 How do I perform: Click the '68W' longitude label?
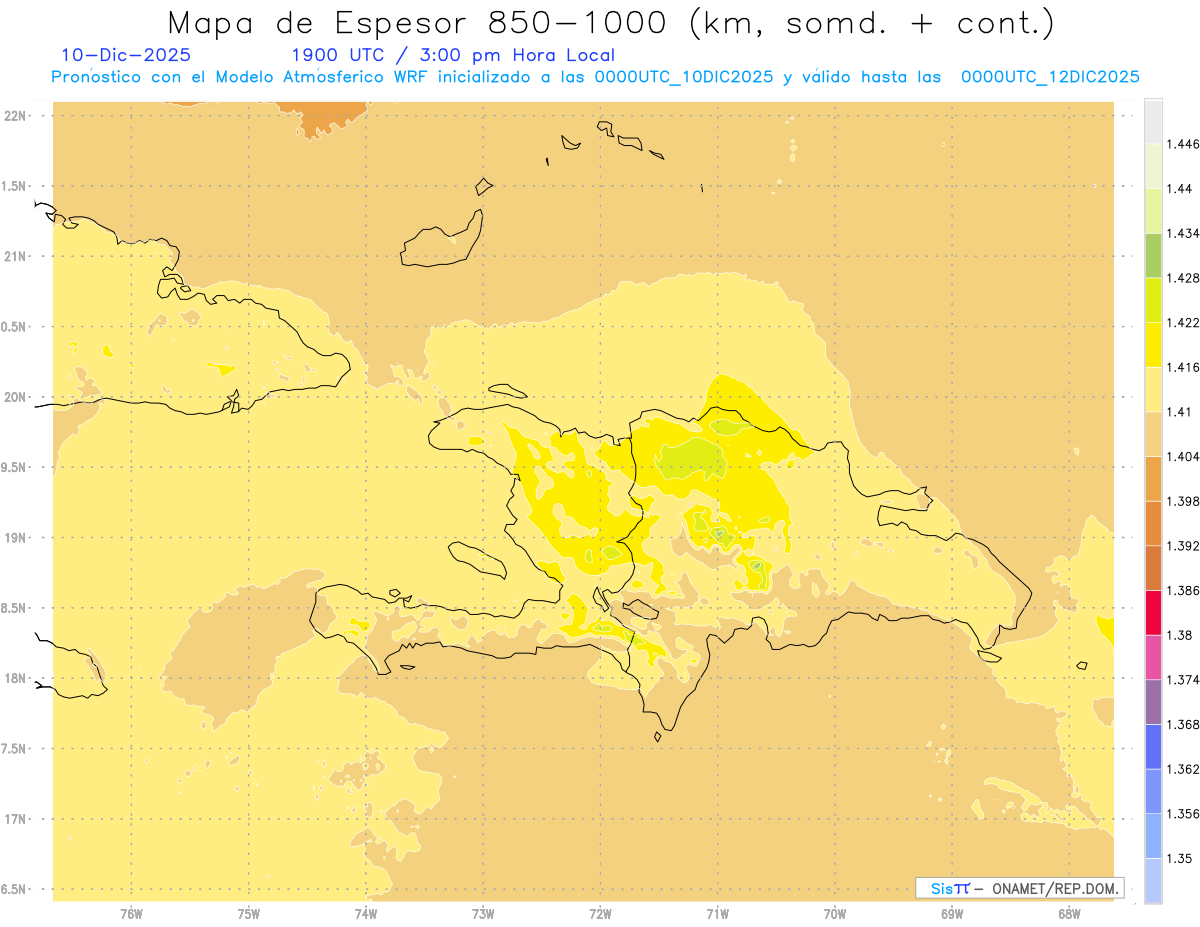click(x=1069, y=914)
